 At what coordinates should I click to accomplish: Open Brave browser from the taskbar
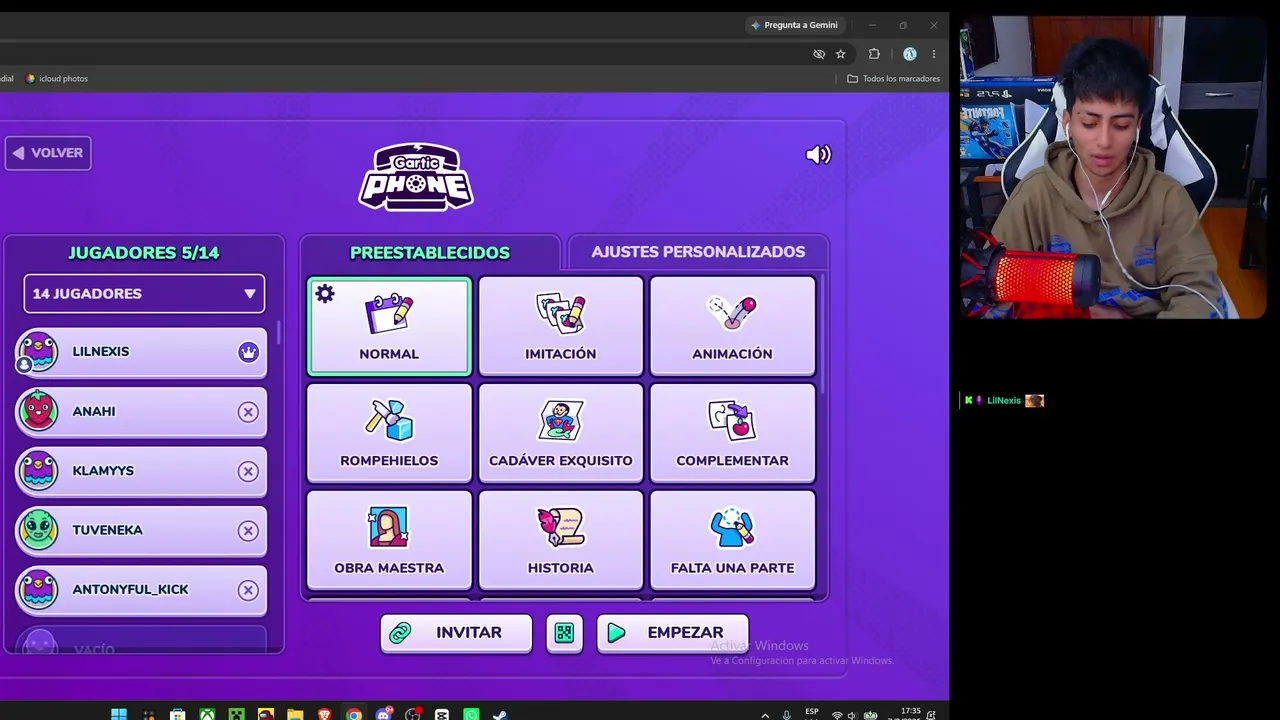pyautogui.click(x=324, y=714)
